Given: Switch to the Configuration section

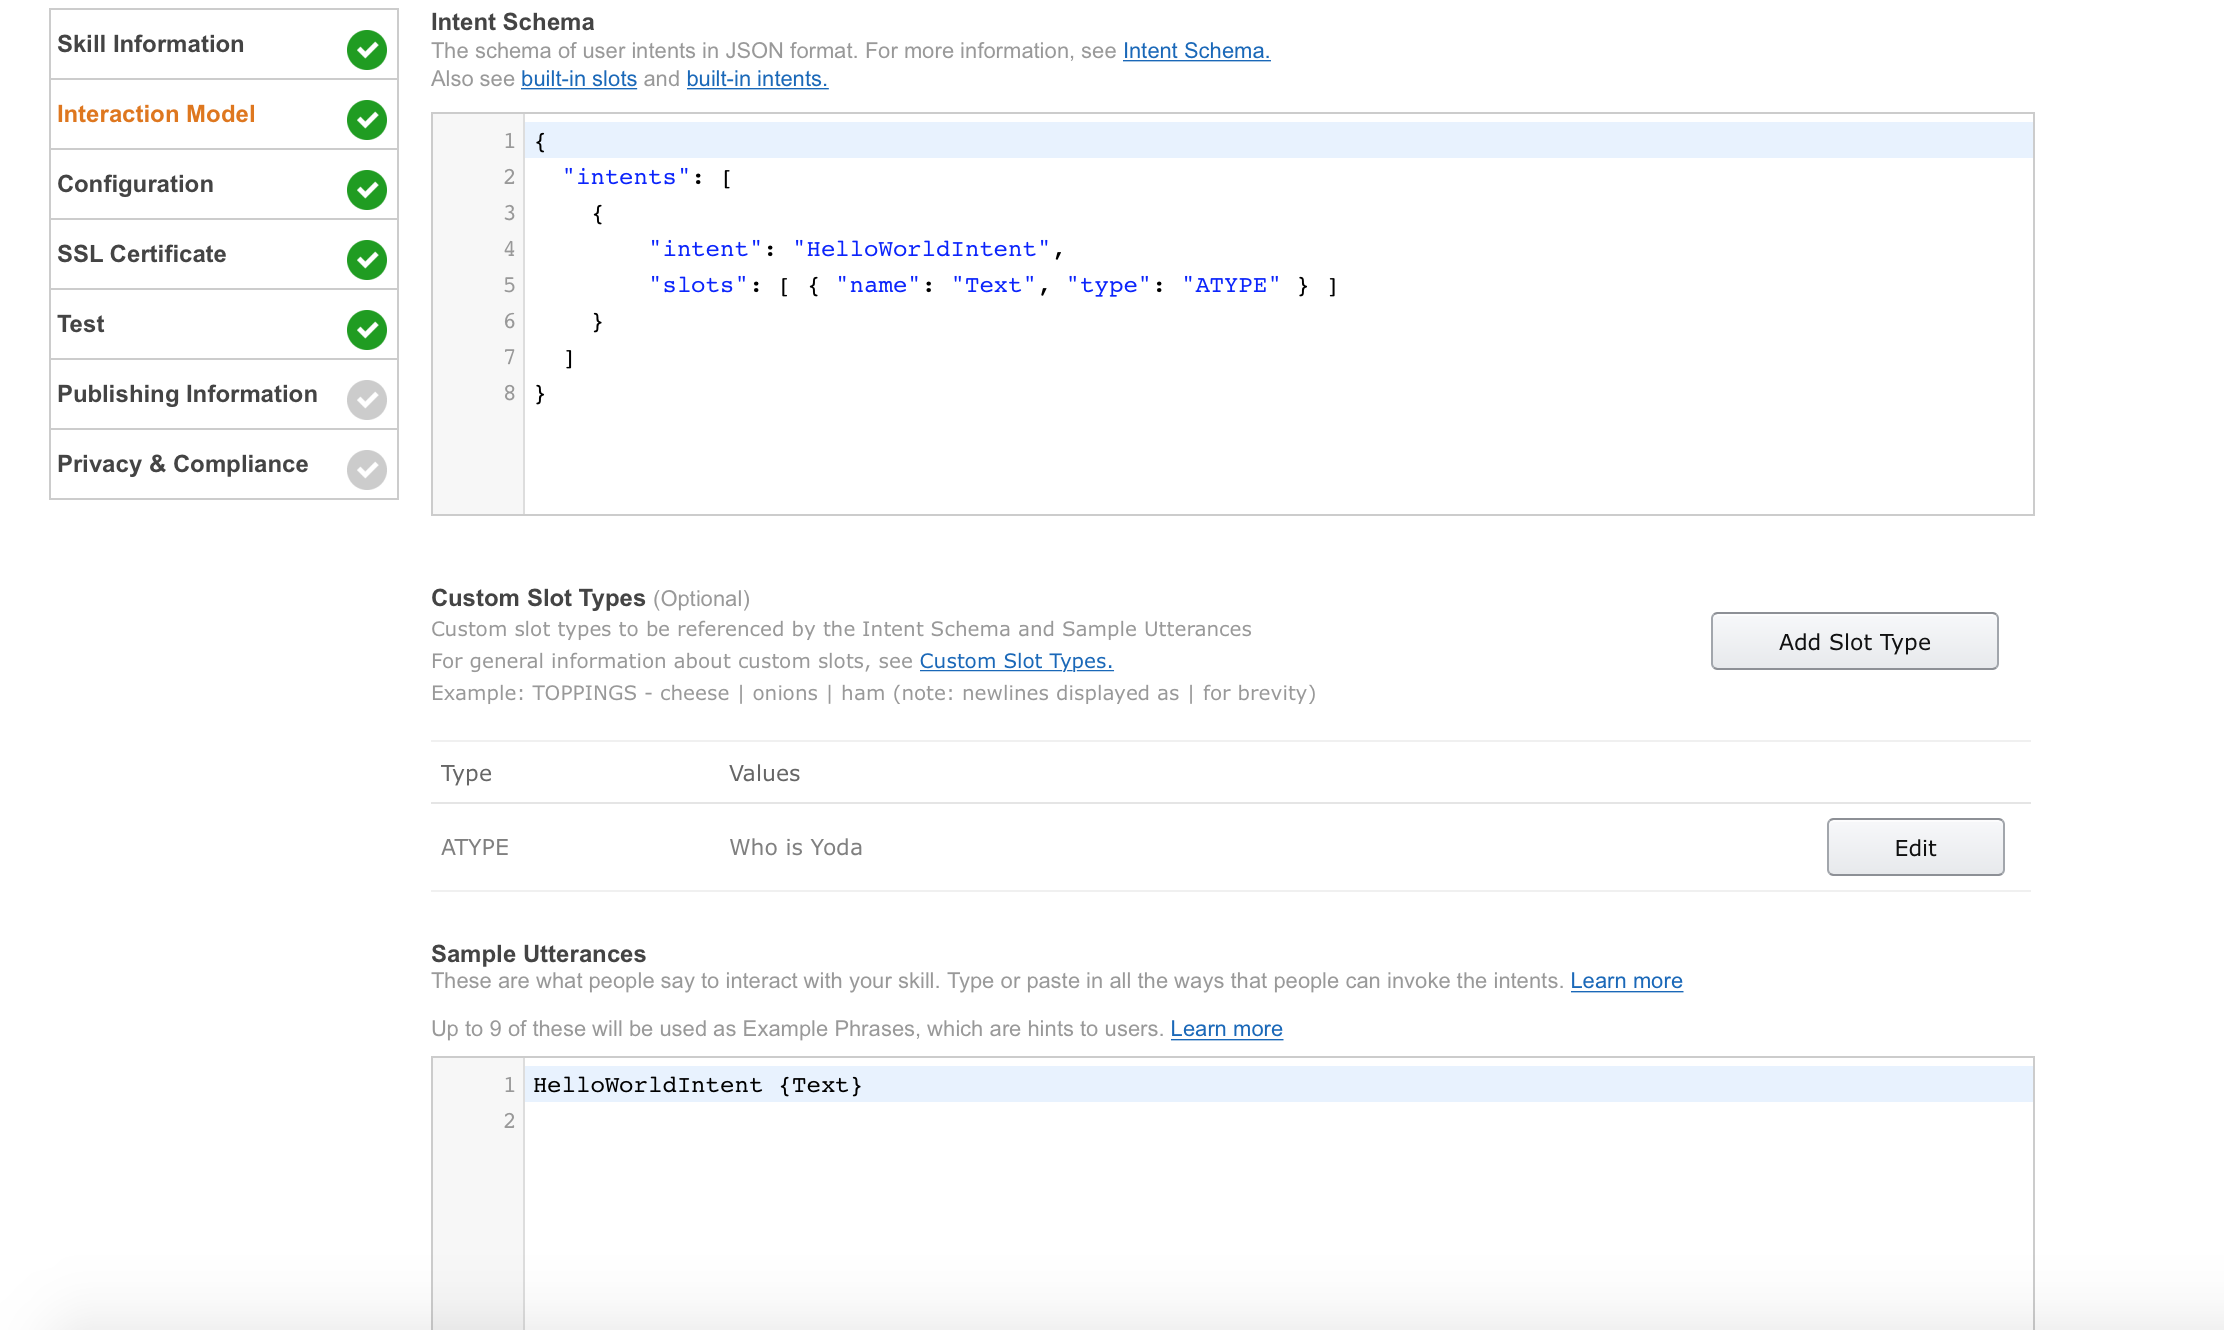Looking at the screenshot, I should [135, 184].
